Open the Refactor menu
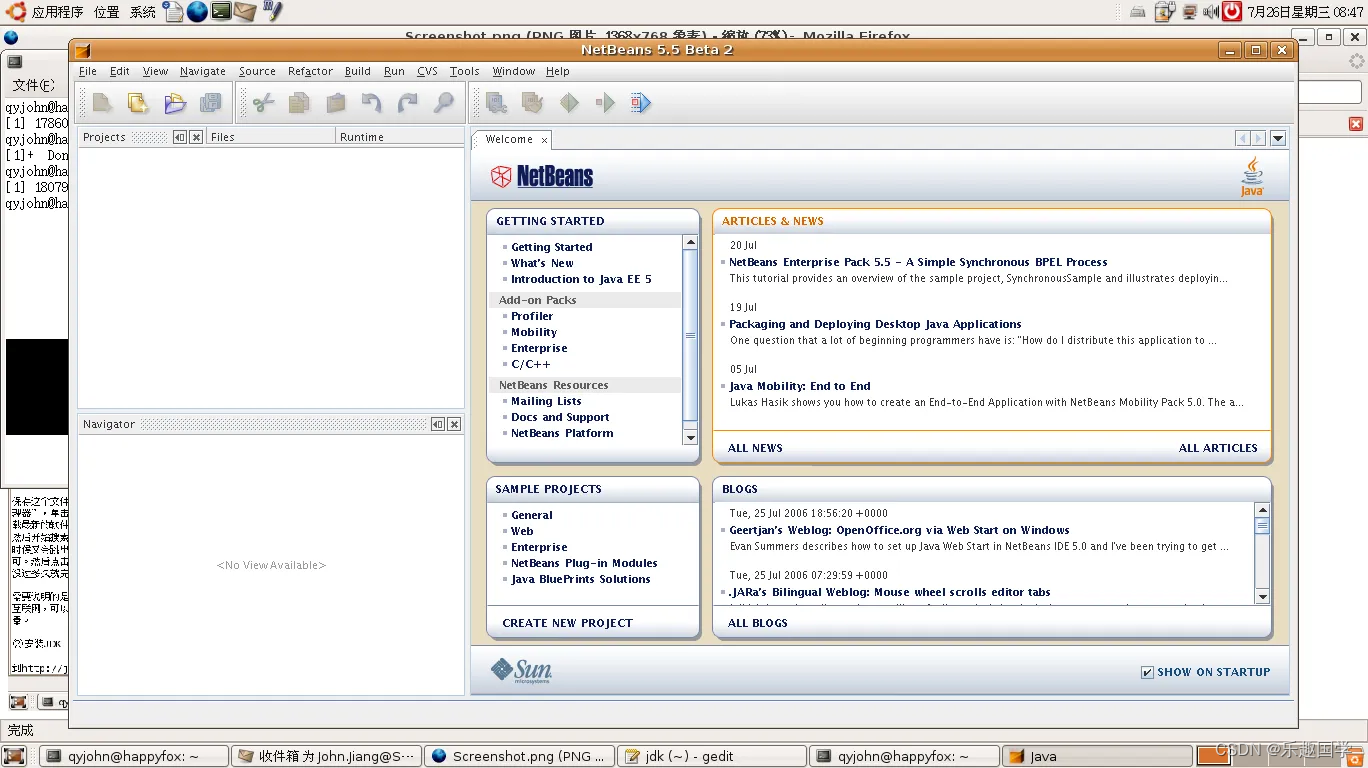This screenshot has height=768, width=1368. (310, 71)
